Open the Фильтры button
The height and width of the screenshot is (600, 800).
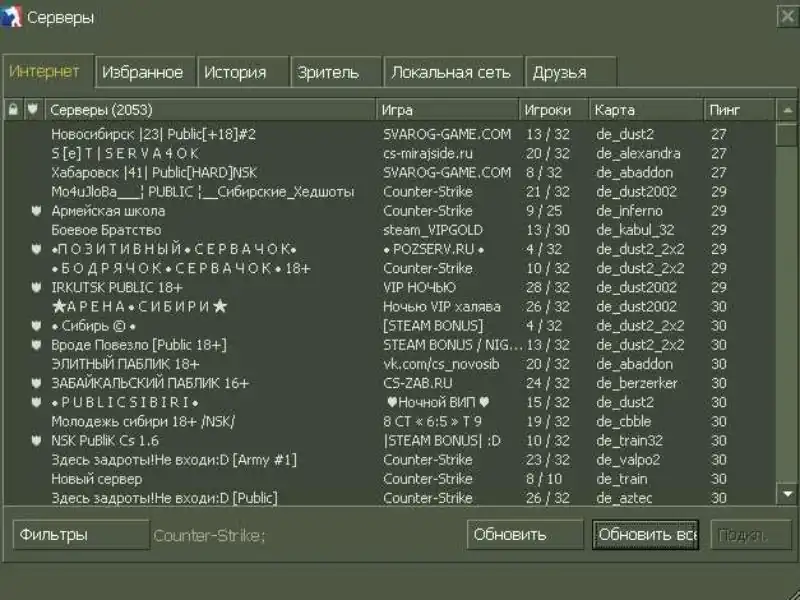[x=81, y=535]
